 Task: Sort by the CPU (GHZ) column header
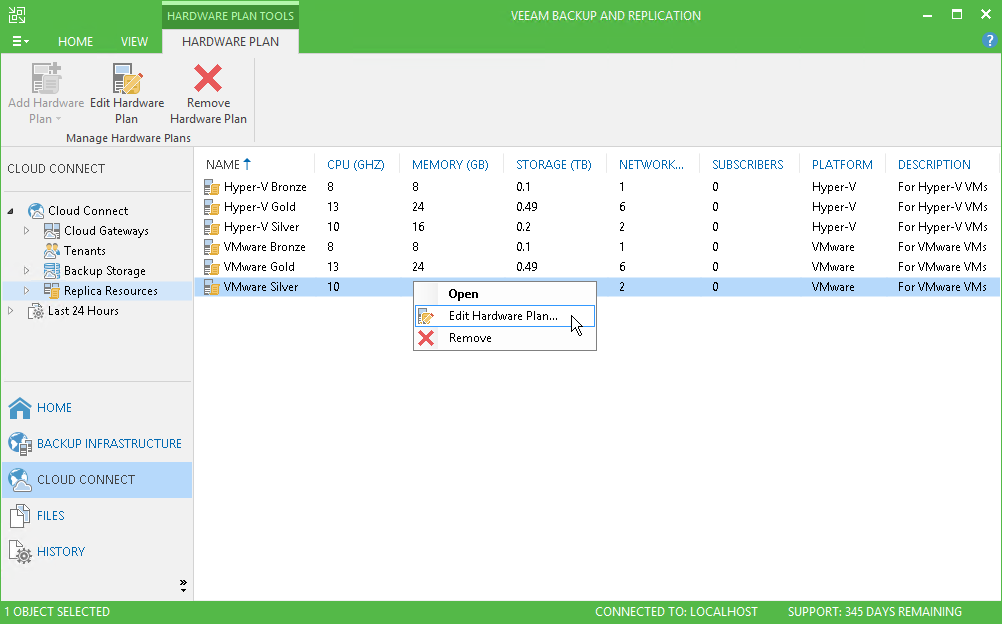pyautogui.click(x=357, y=164)
